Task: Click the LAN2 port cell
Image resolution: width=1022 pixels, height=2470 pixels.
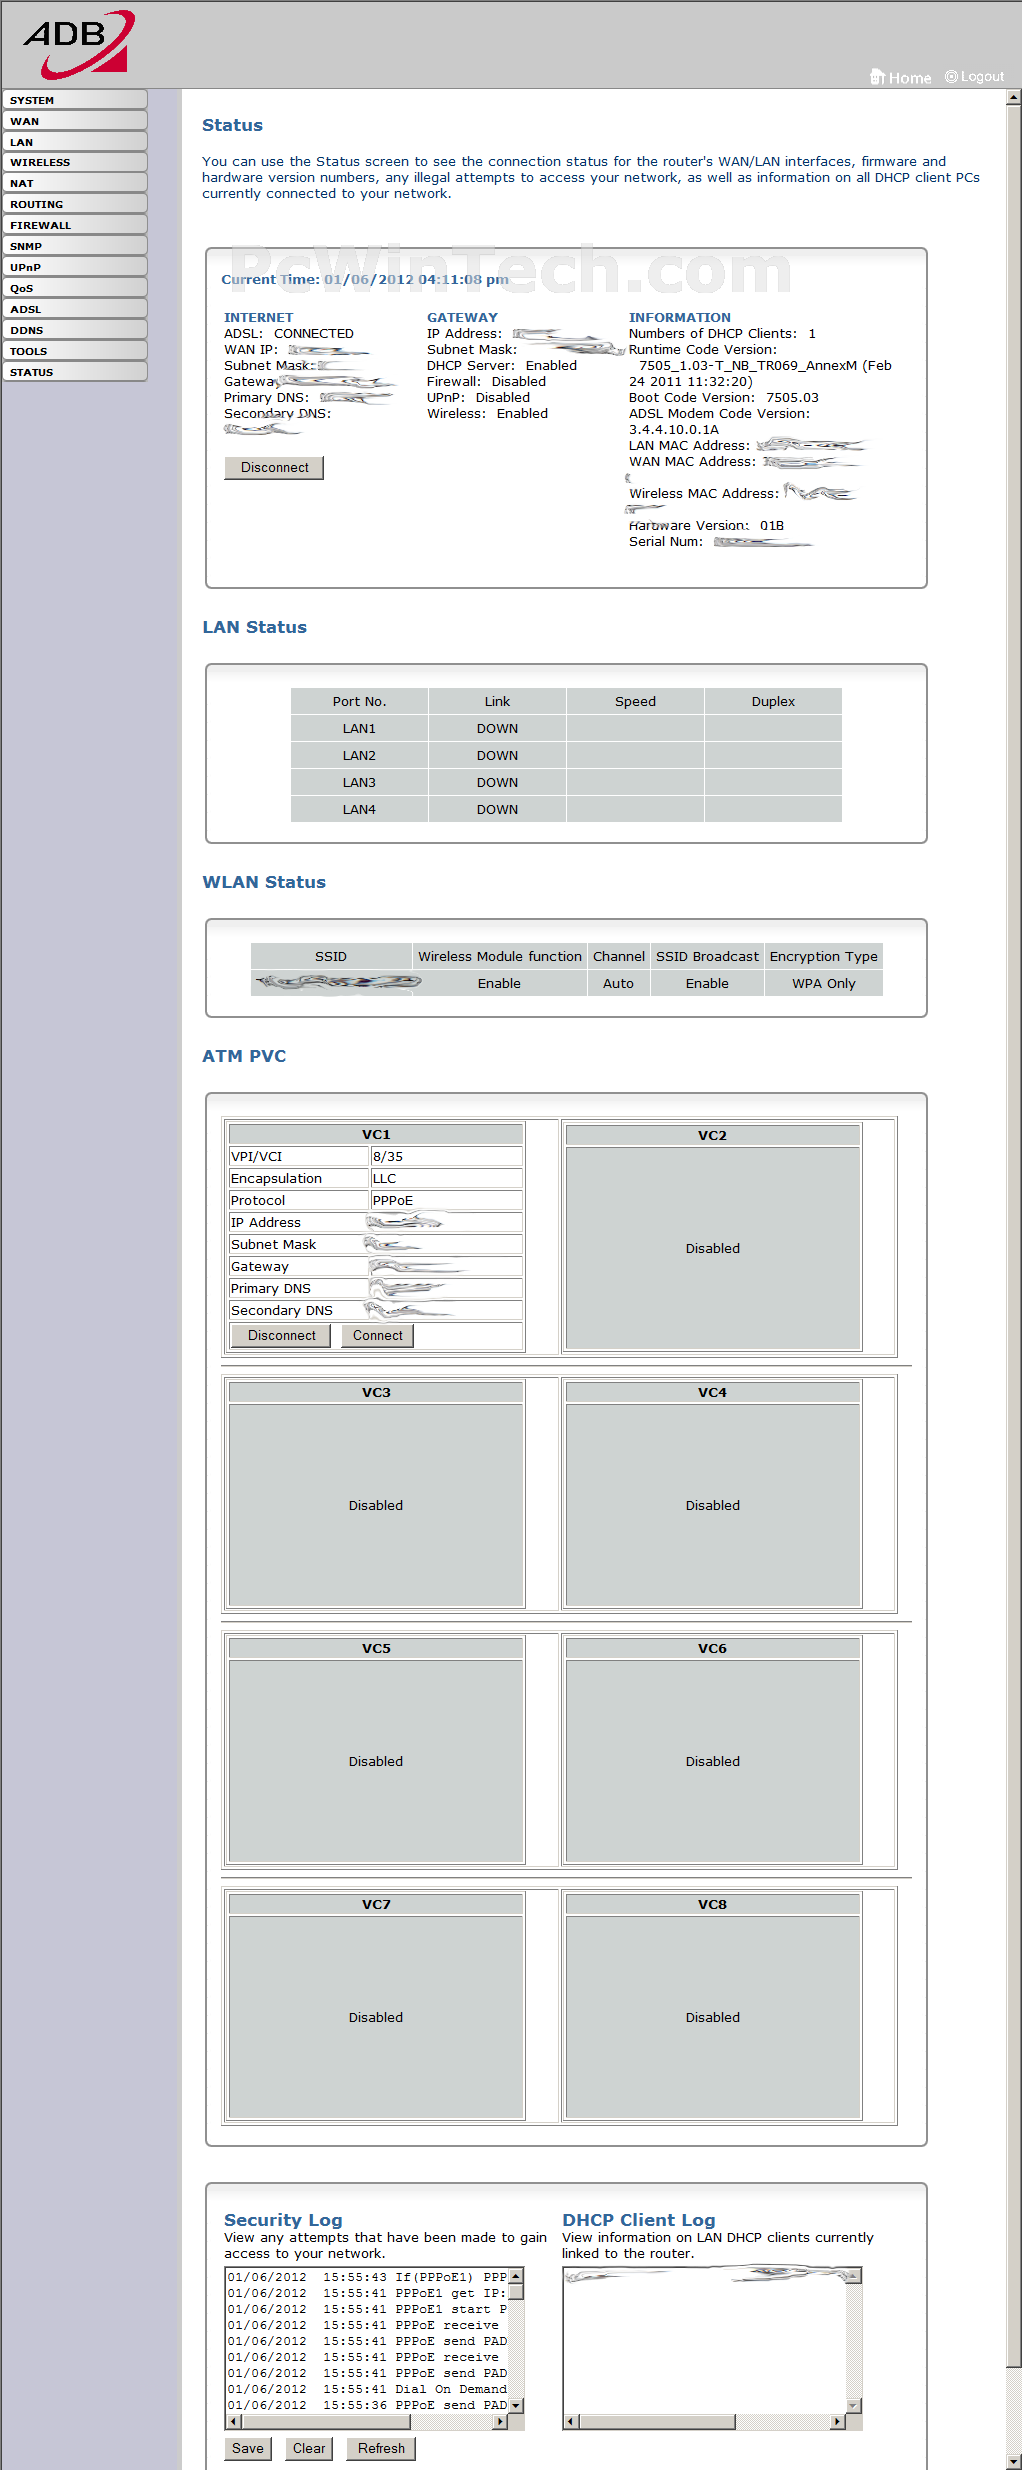Action: click(359, 756)
